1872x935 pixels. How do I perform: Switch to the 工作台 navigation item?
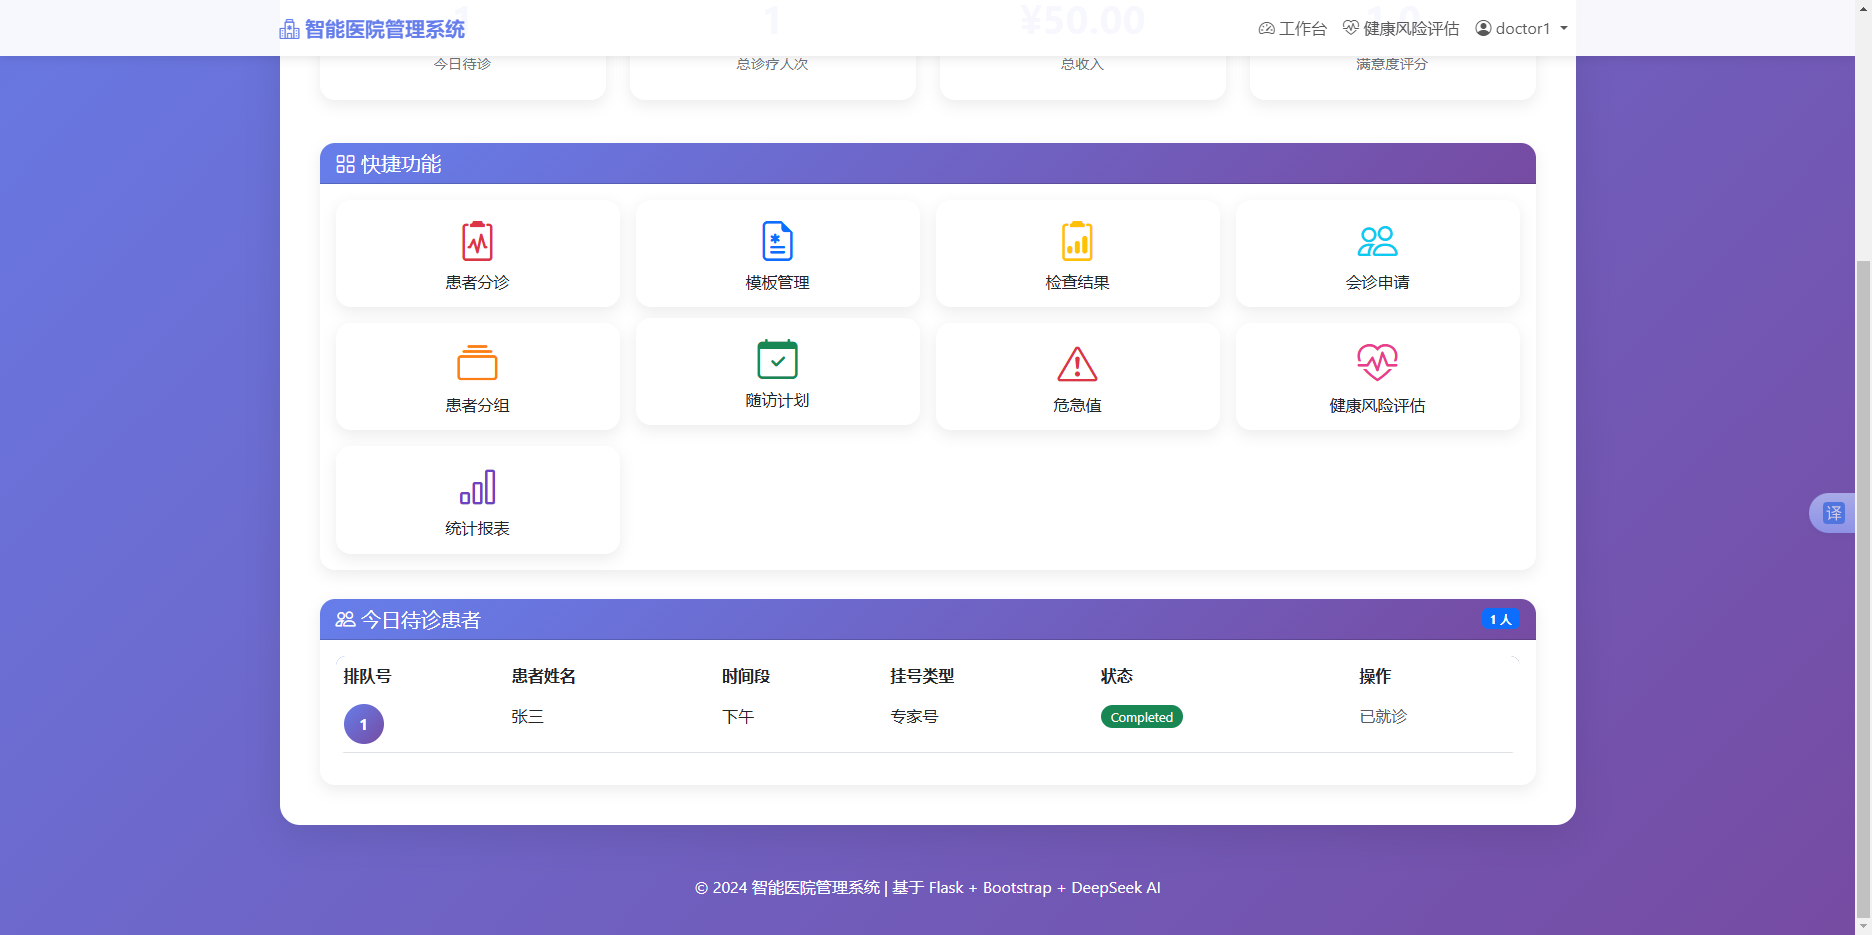1292,28
